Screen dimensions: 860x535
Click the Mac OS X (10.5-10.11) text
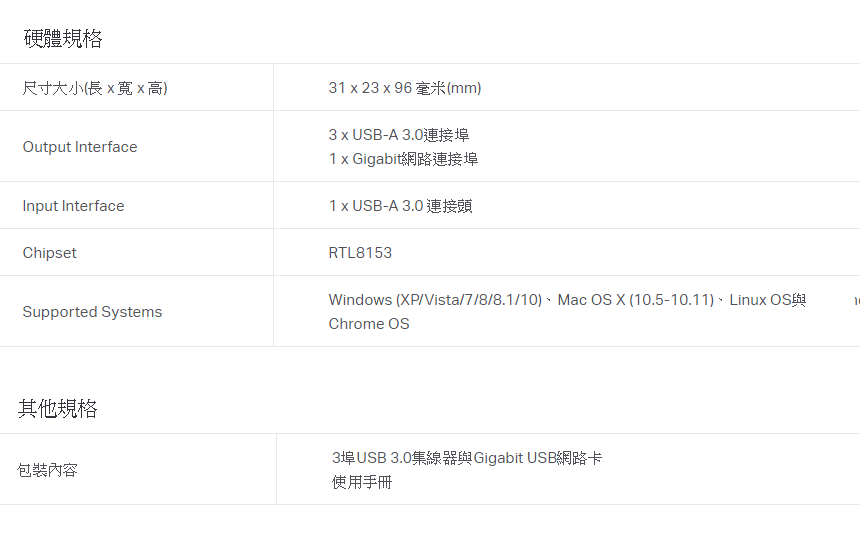coord(635,300)
